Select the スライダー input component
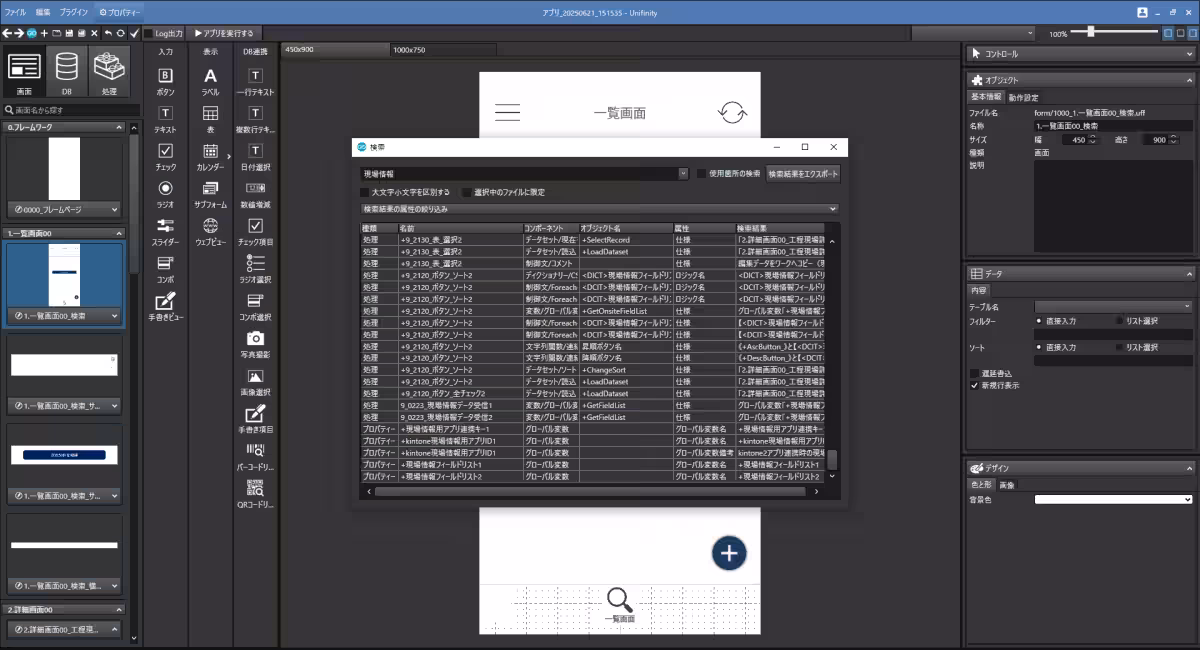Image resolution: width=1200 pixels, height=650 pixels. pyautogui.click(x=166, y=230)
